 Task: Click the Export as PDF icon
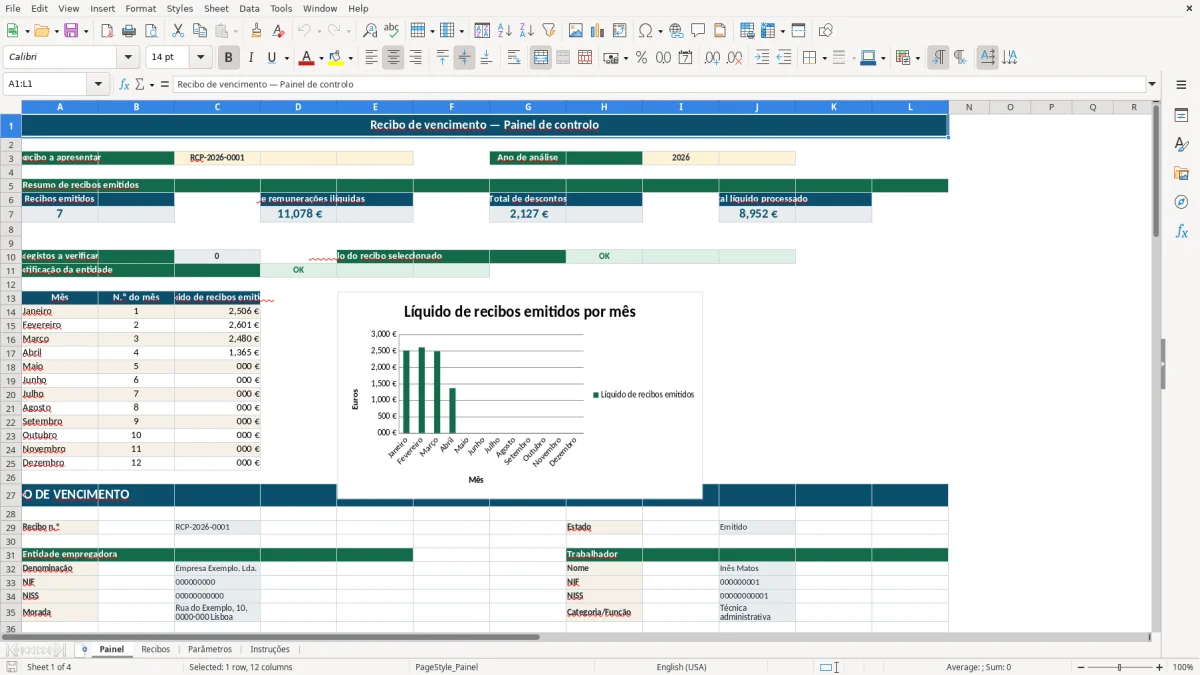pyautogui.click(x=107, y=31)
